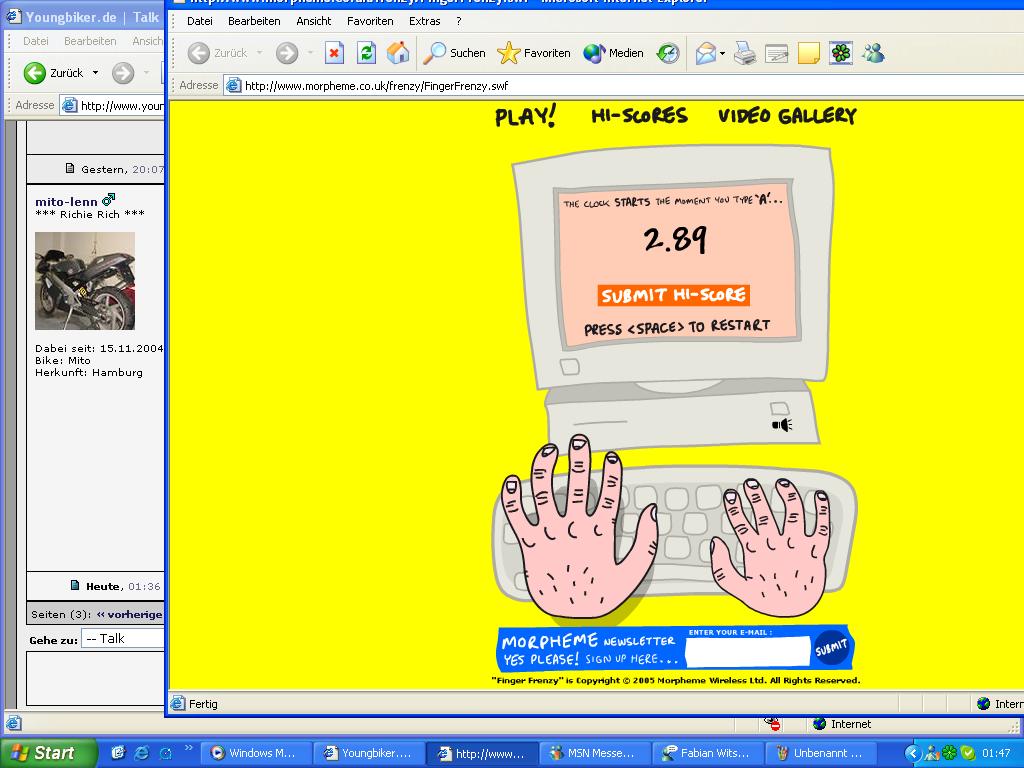
Task: Click the ICQ flower icon in the toolbar
Action: point(841,53)
